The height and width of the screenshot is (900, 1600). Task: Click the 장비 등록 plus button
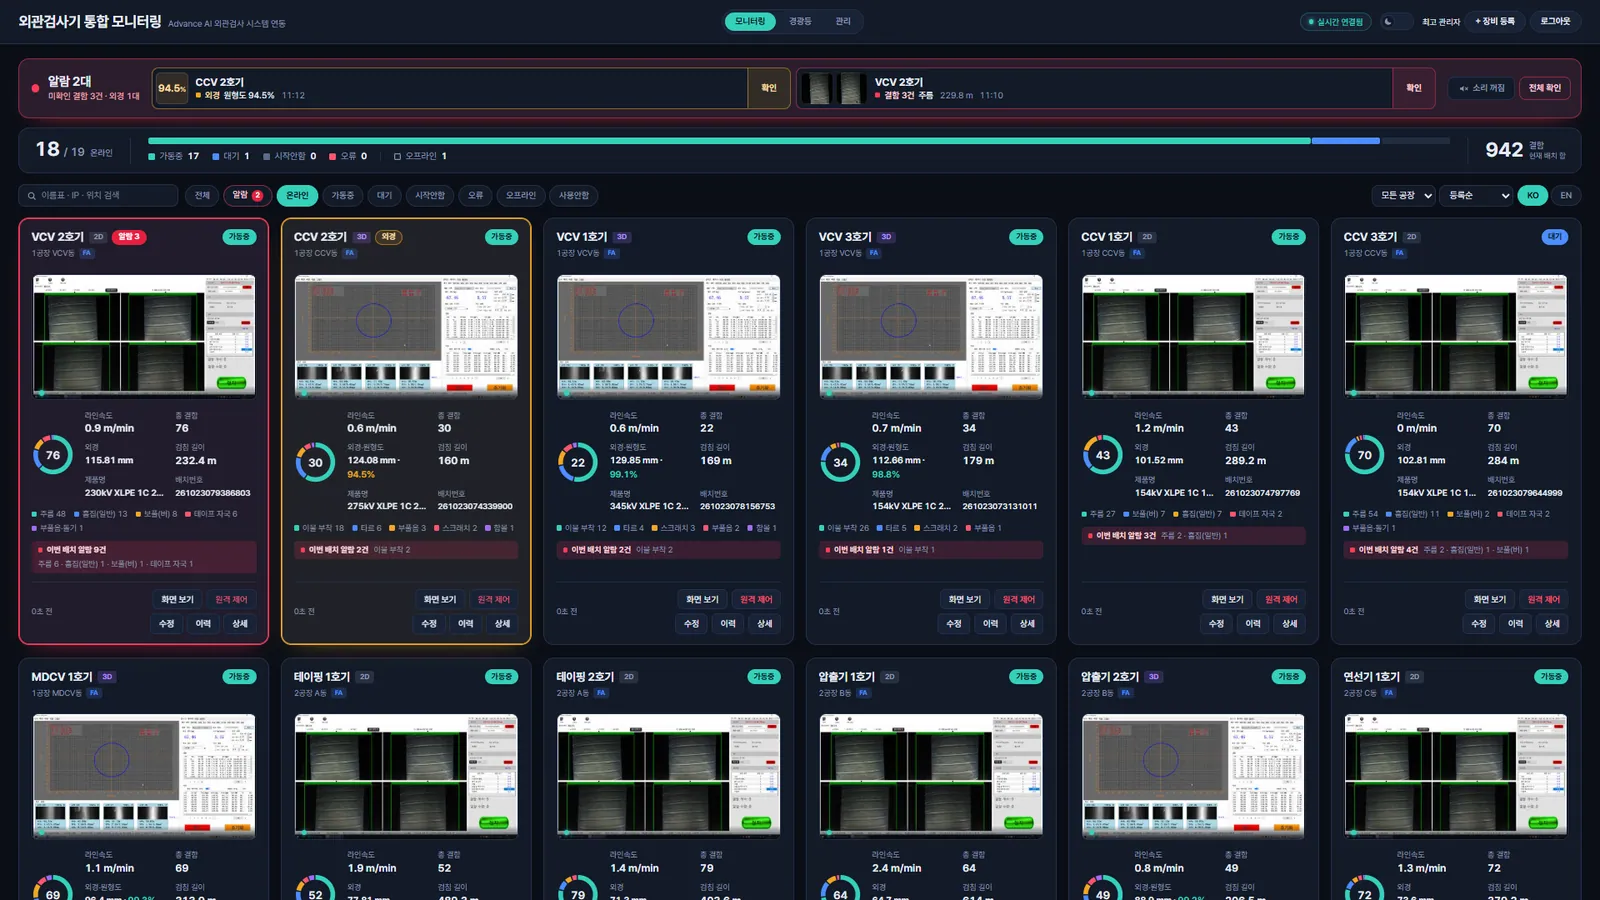point(1495,21)
